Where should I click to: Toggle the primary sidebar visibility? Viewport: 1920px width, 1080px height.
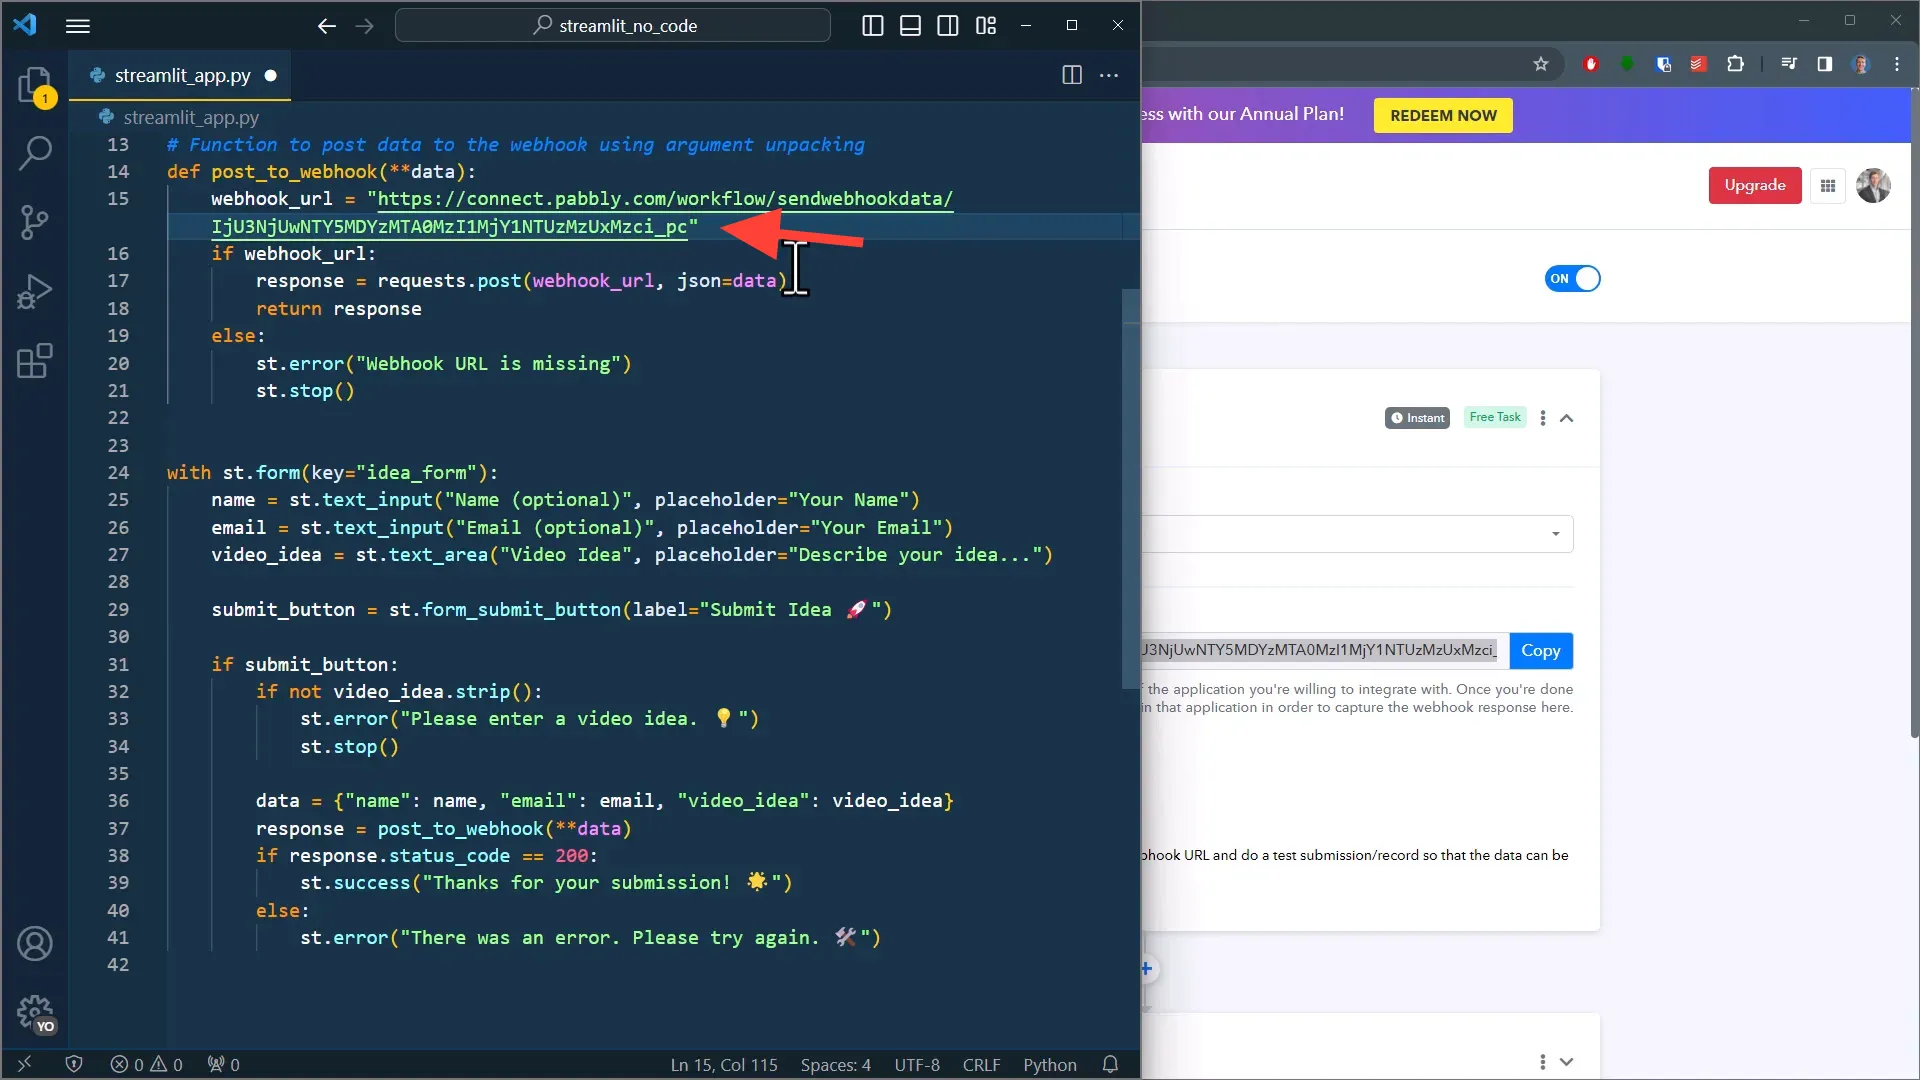tap(871, 25)
